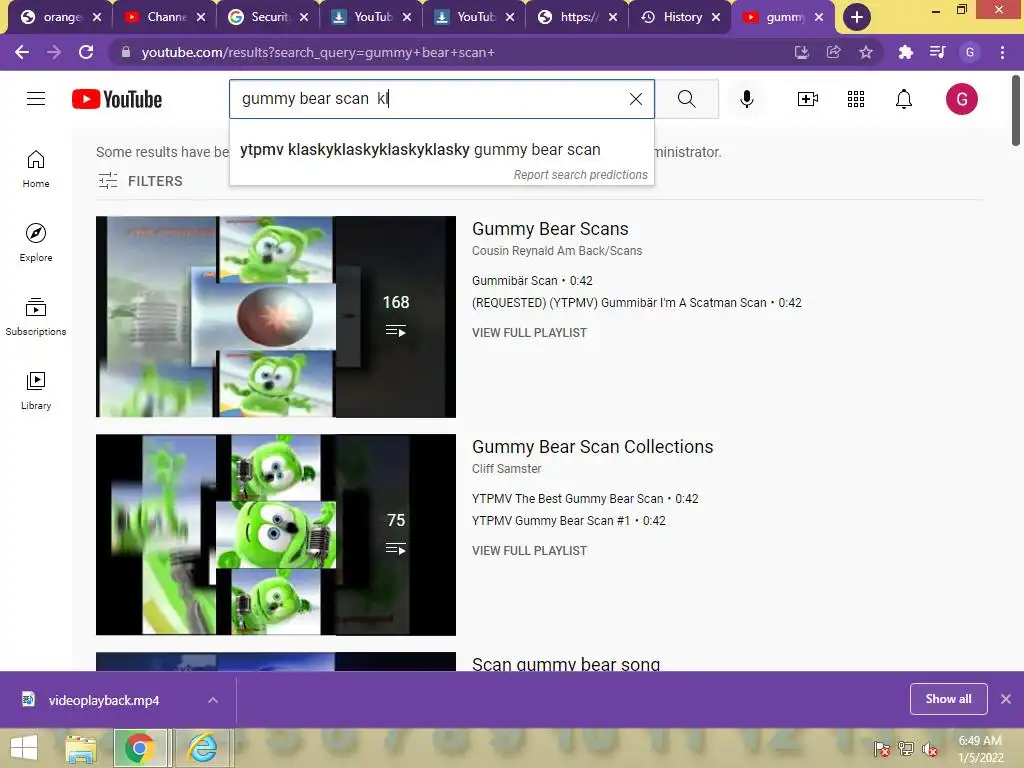Click the Chrome taskbar icon
Image resolution: width=1024 pixels, height=768 pixels.
[x=139, y=748]
